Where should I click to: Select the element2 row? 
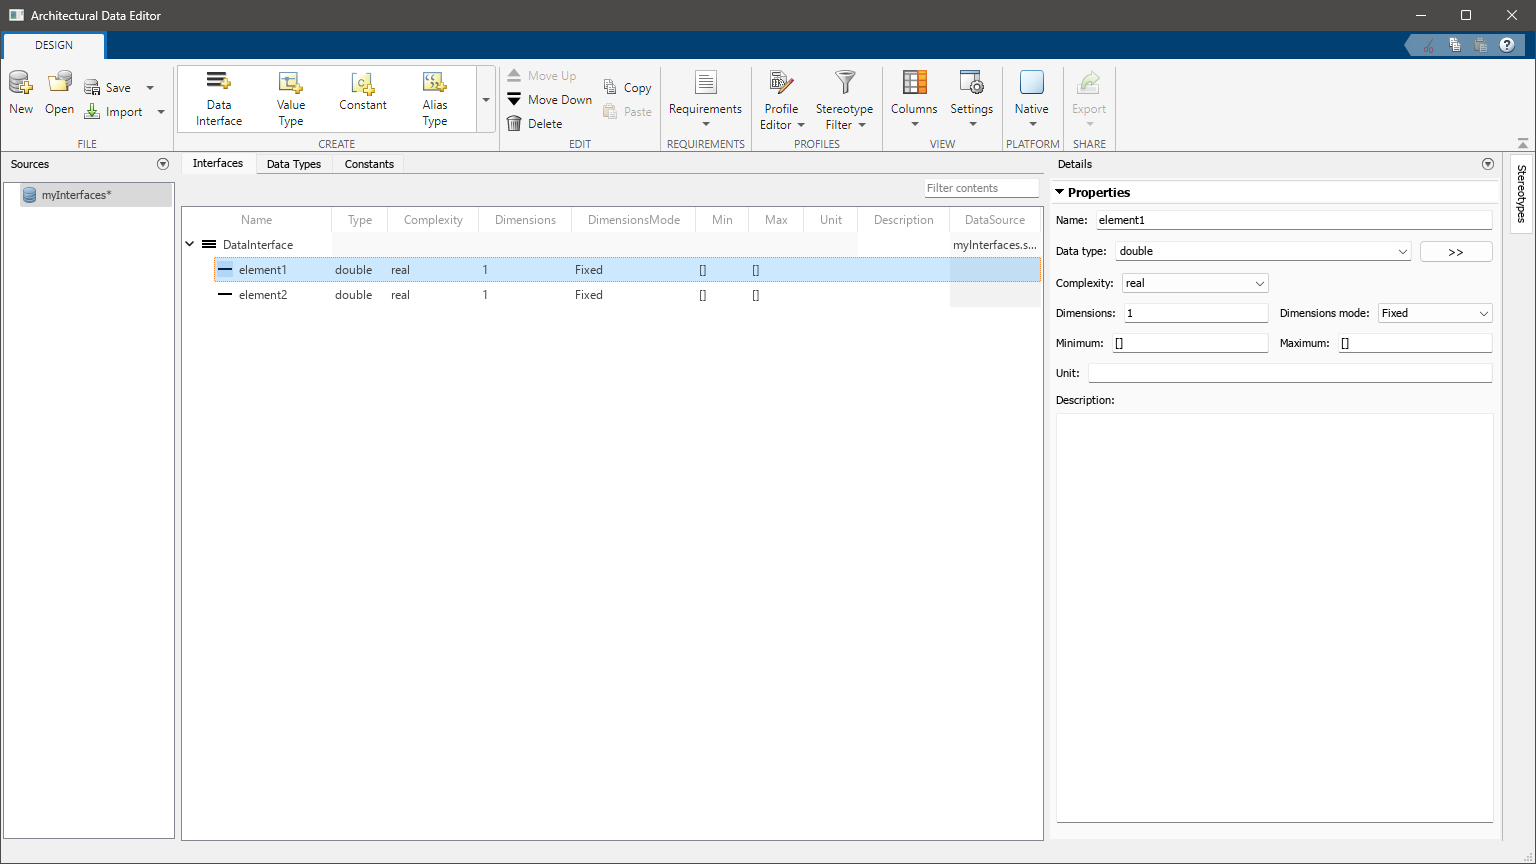[x=263, y=295]
